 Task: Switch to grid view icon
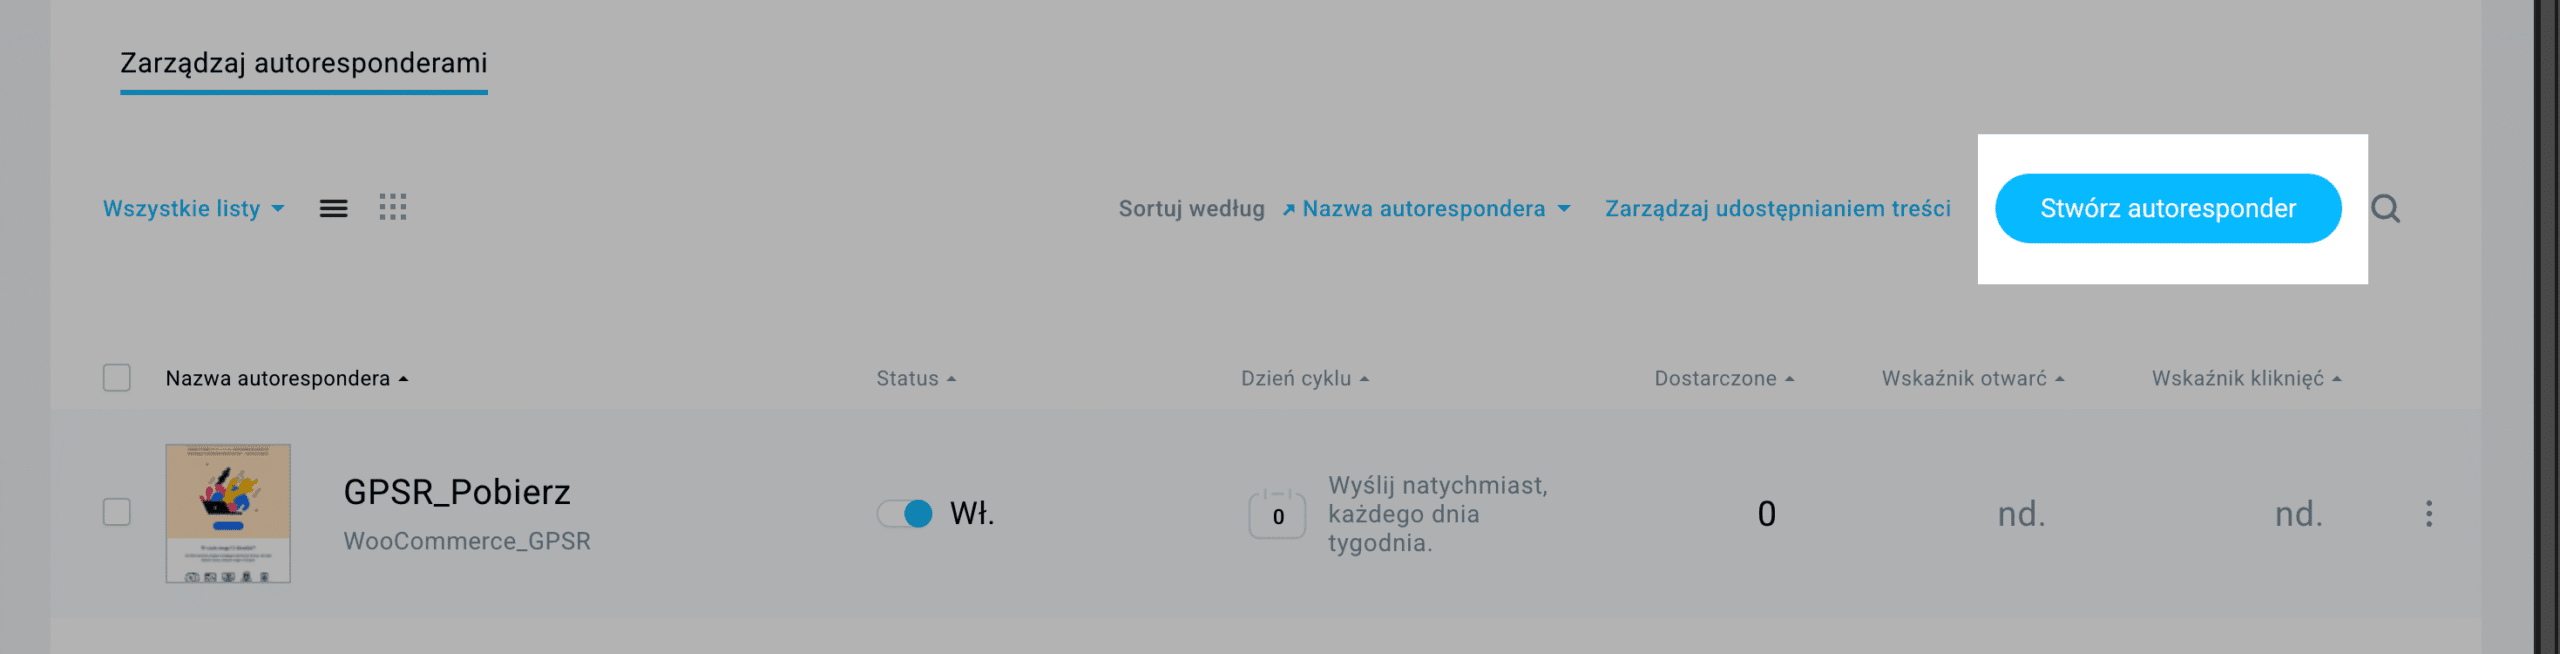tap(392, 208)
